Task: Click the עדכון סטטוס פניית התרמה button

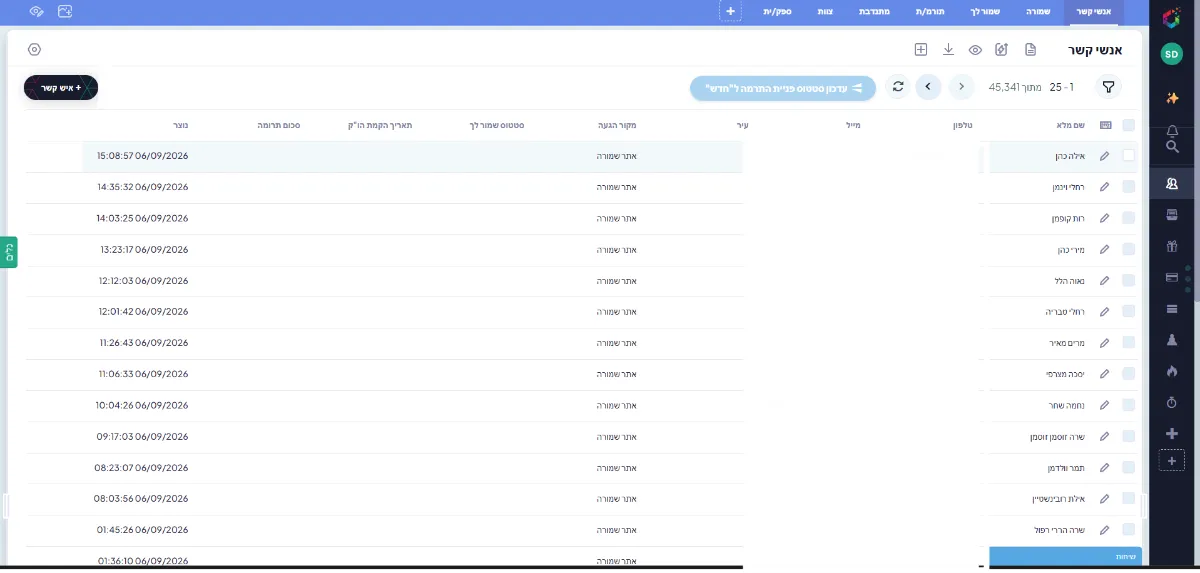Action: coord(783,88)
